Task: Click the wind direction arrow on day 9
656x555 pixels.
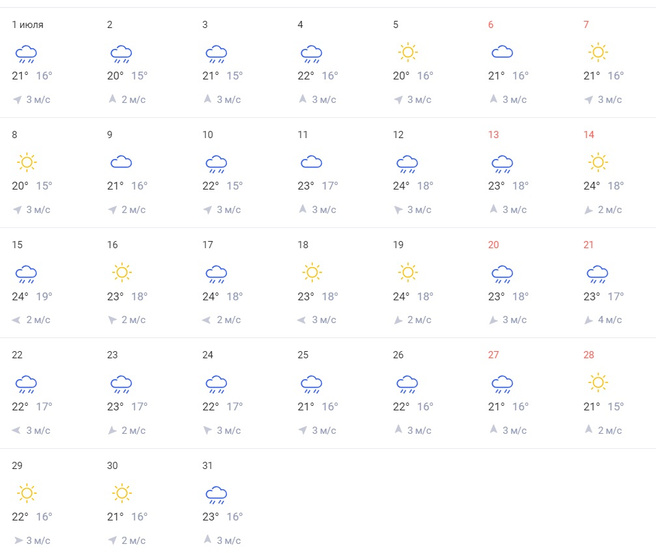Action: [113, 210]
